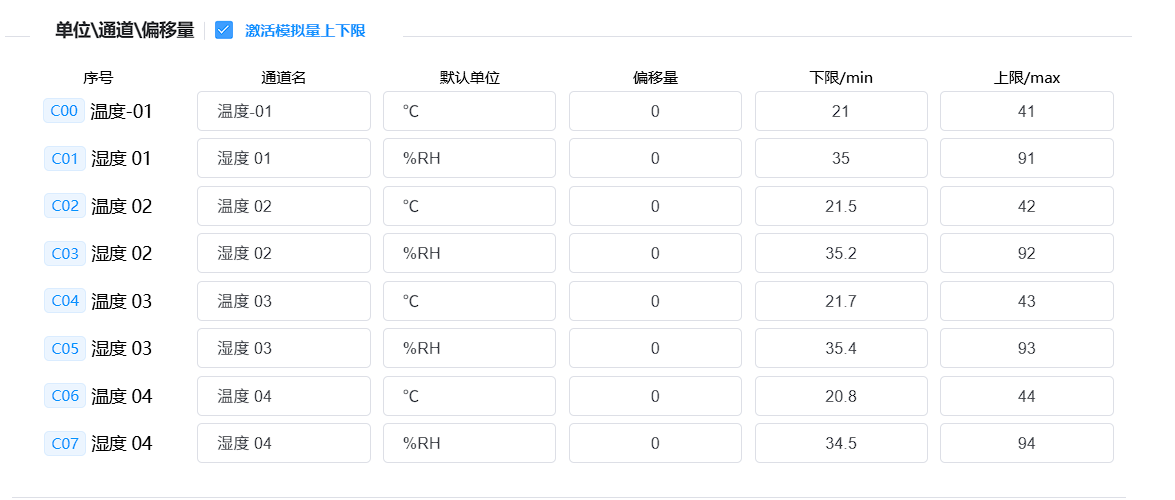Select the C05 channel tag
This screenshot has width=1175, height=500.
coord(64,348)
